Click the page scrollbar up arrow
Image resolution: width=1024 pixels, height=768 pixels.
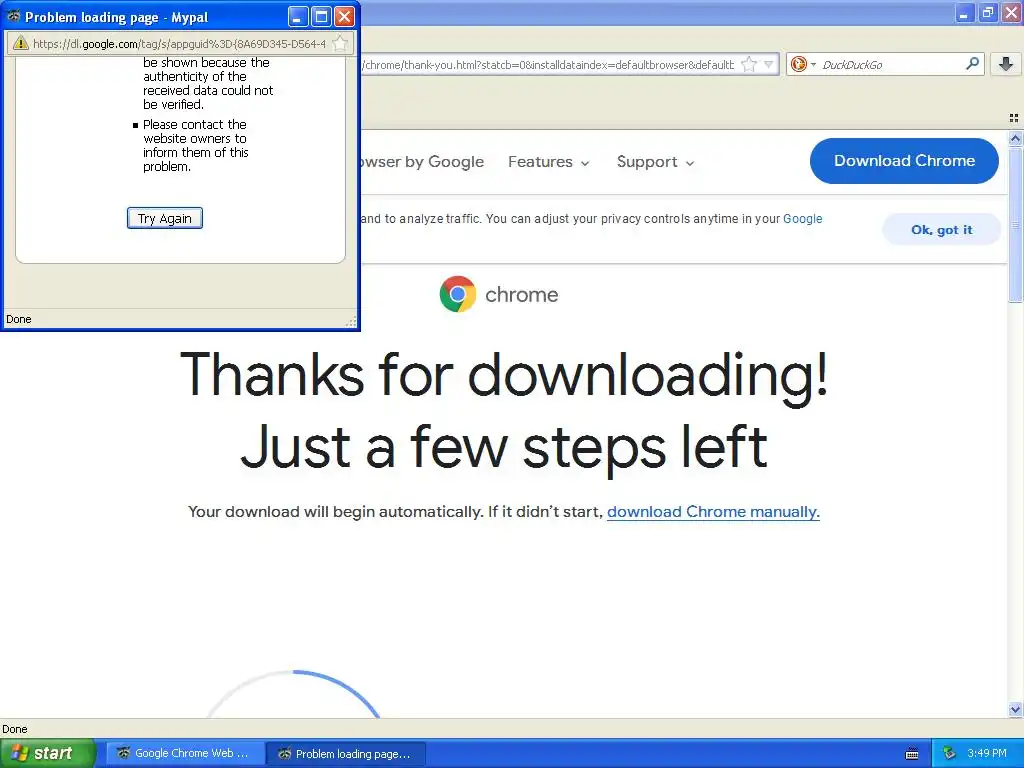[x=1015, y=138]
